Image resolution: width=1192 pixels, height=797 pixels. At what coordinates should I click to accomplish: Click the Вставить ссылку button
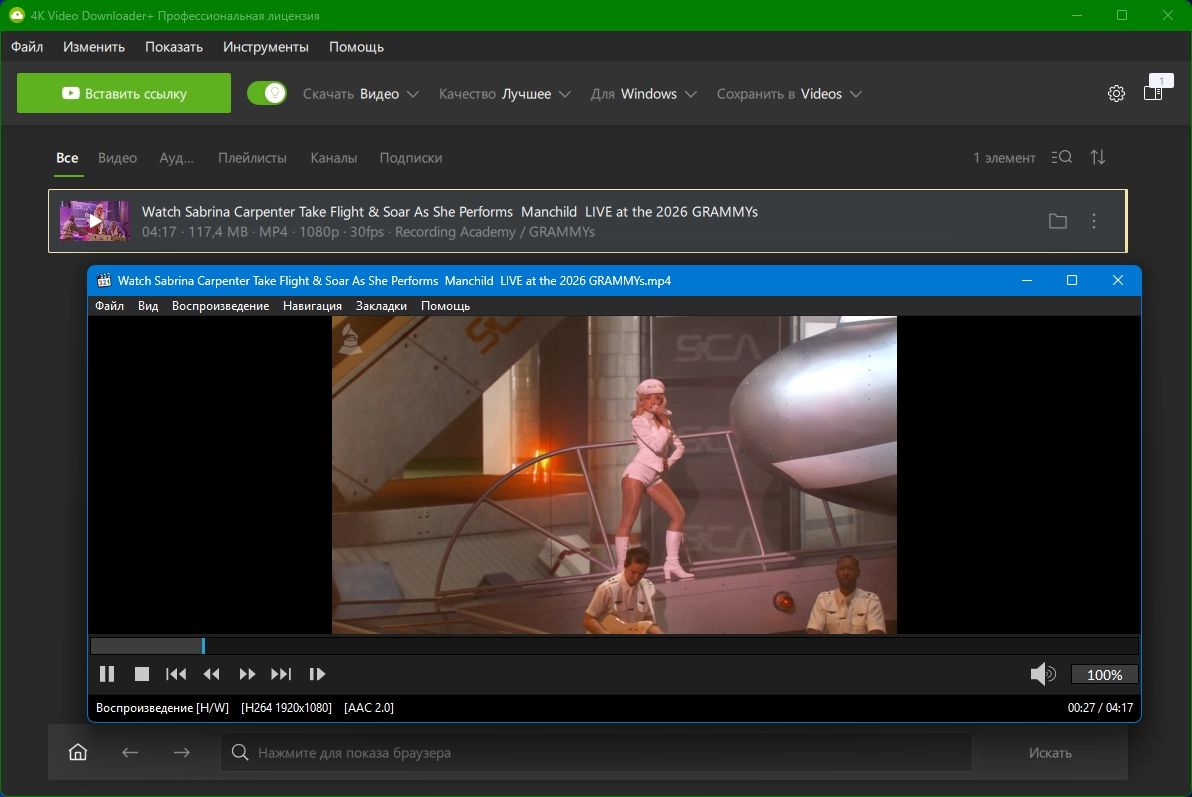click(x=124, y=93)
